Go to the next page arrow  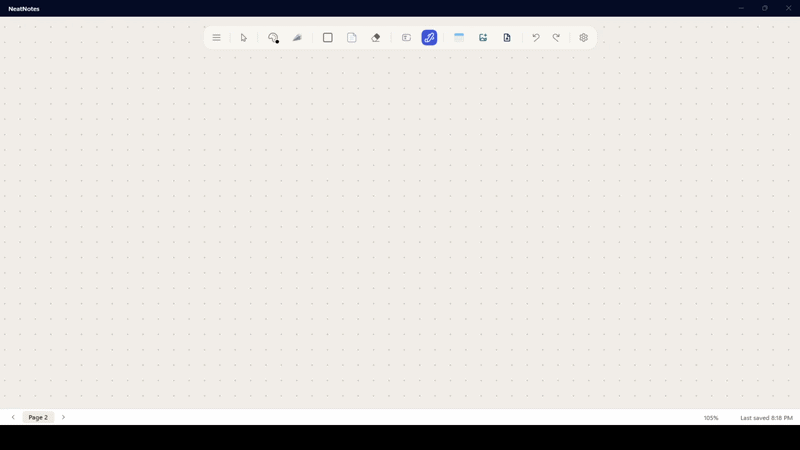coord(63,417)
